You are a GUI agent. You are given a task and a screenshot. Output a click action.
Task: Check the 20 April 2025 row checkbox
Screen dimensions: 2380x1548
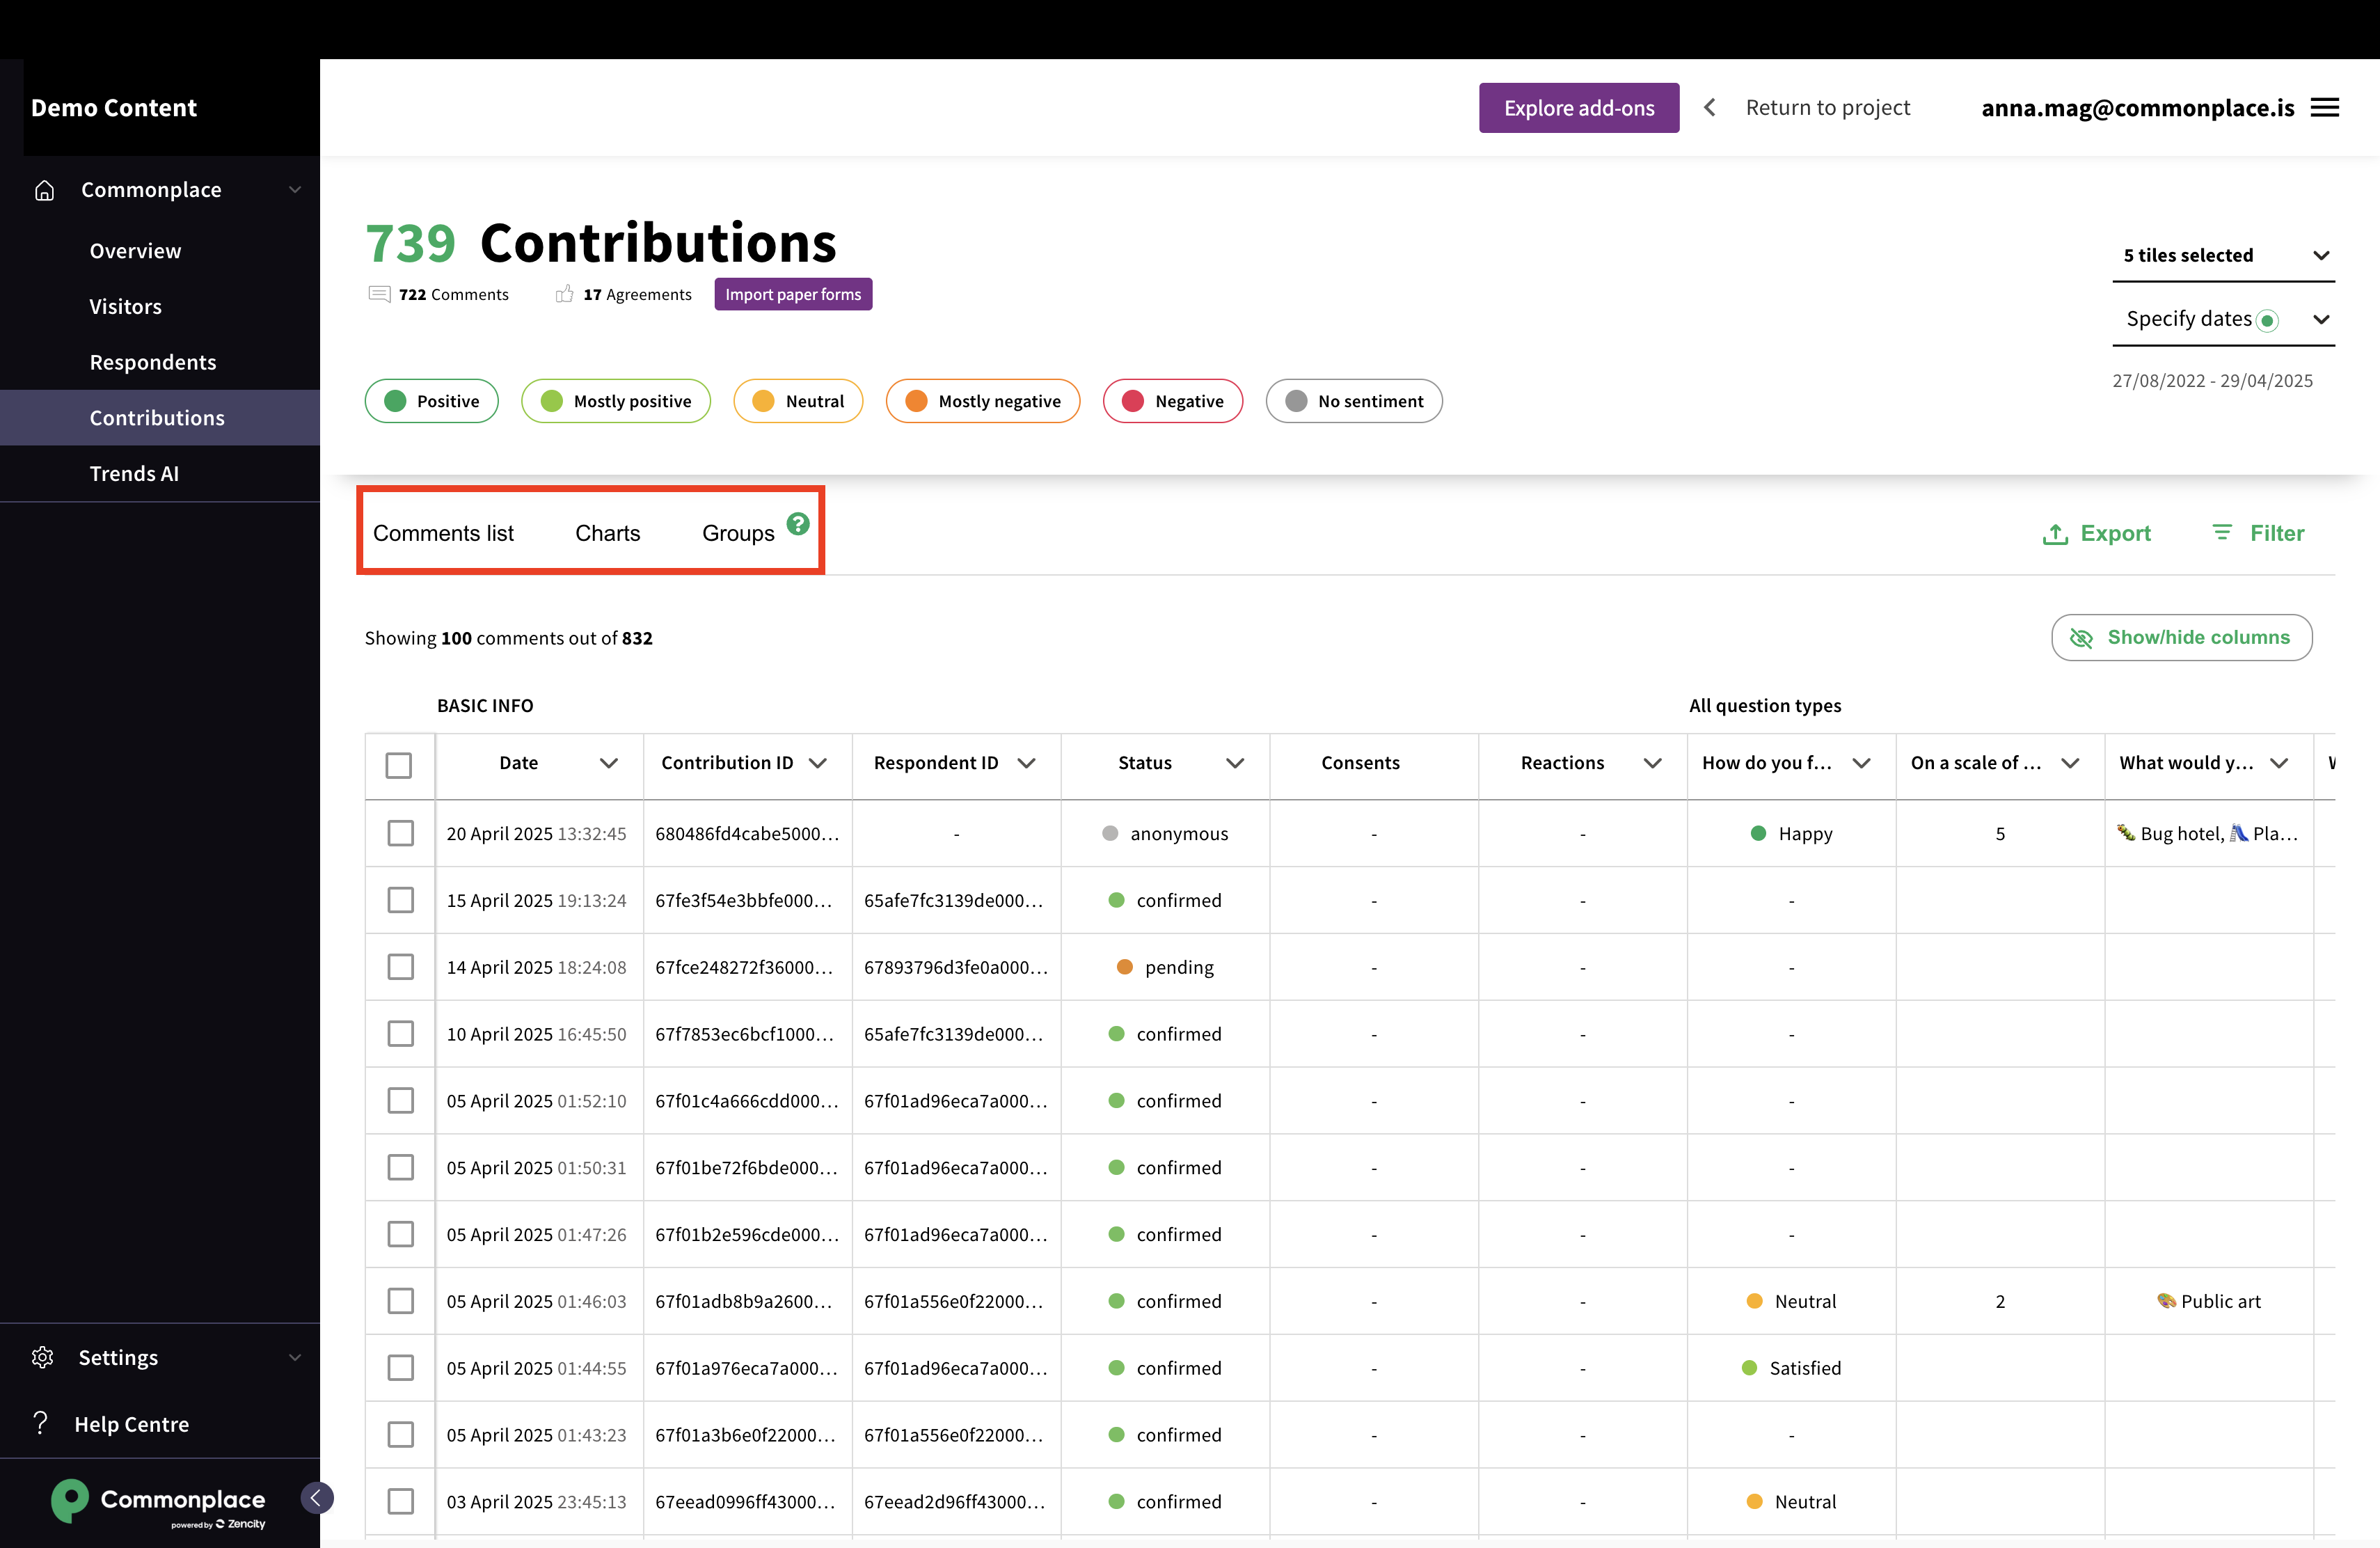click(400, 833)
